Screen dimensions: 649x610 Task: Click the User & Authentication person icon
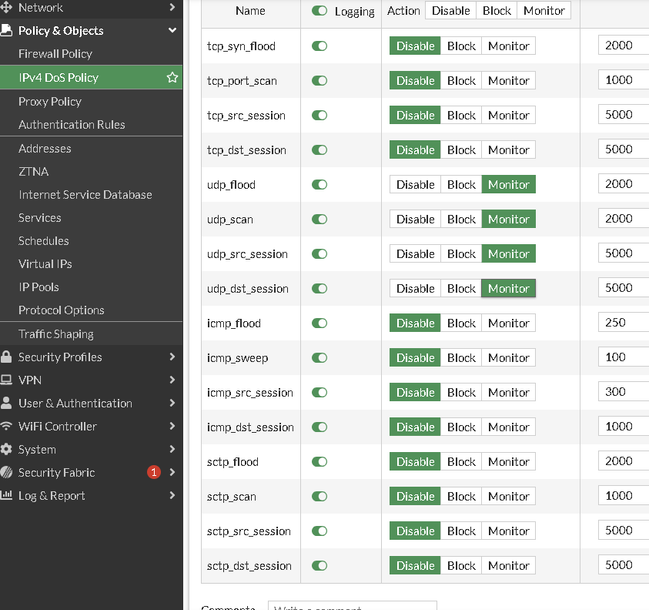[8, 403]
